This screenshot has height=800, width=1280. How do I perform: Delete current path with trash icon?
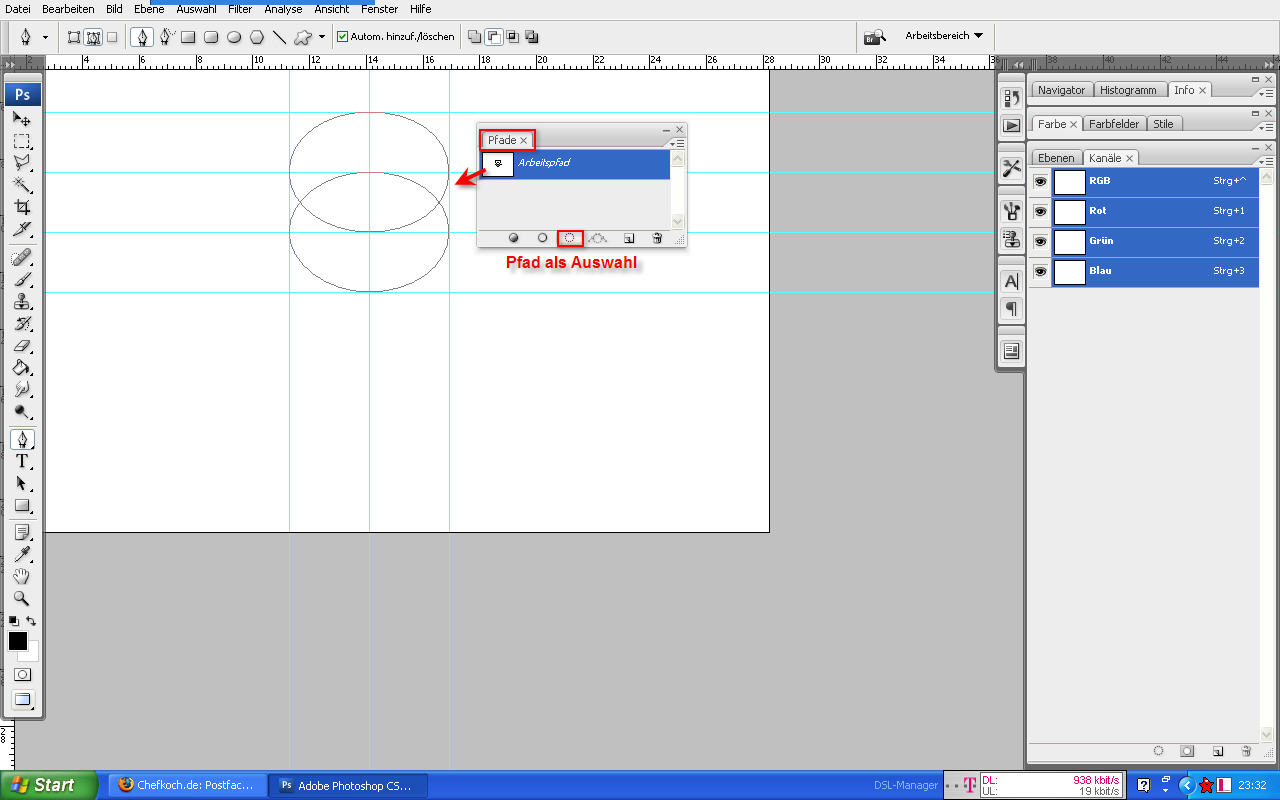(x=657, y=238)
